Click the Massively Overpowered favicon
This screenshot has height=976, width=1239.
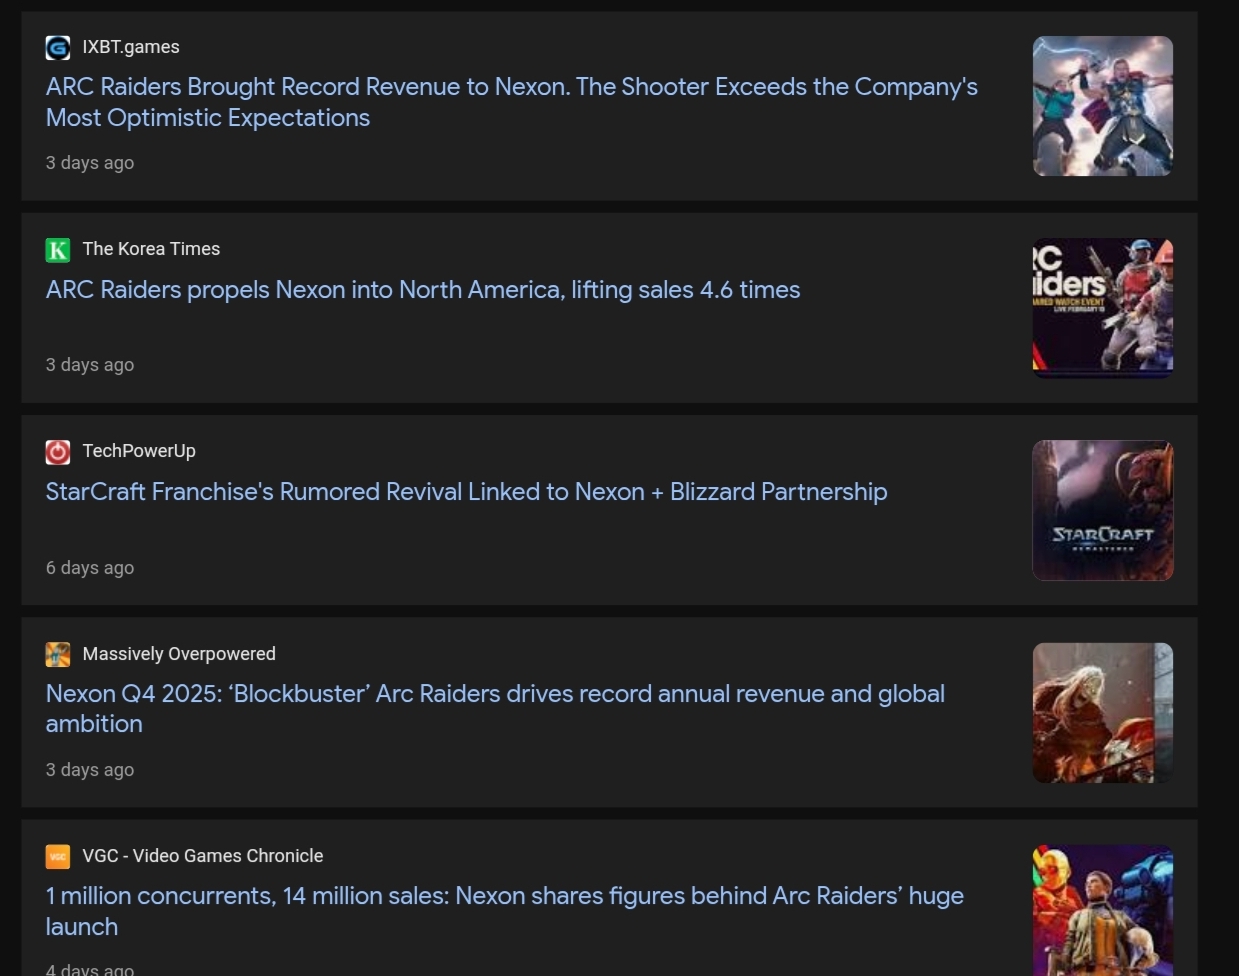[x=58, y=654]
